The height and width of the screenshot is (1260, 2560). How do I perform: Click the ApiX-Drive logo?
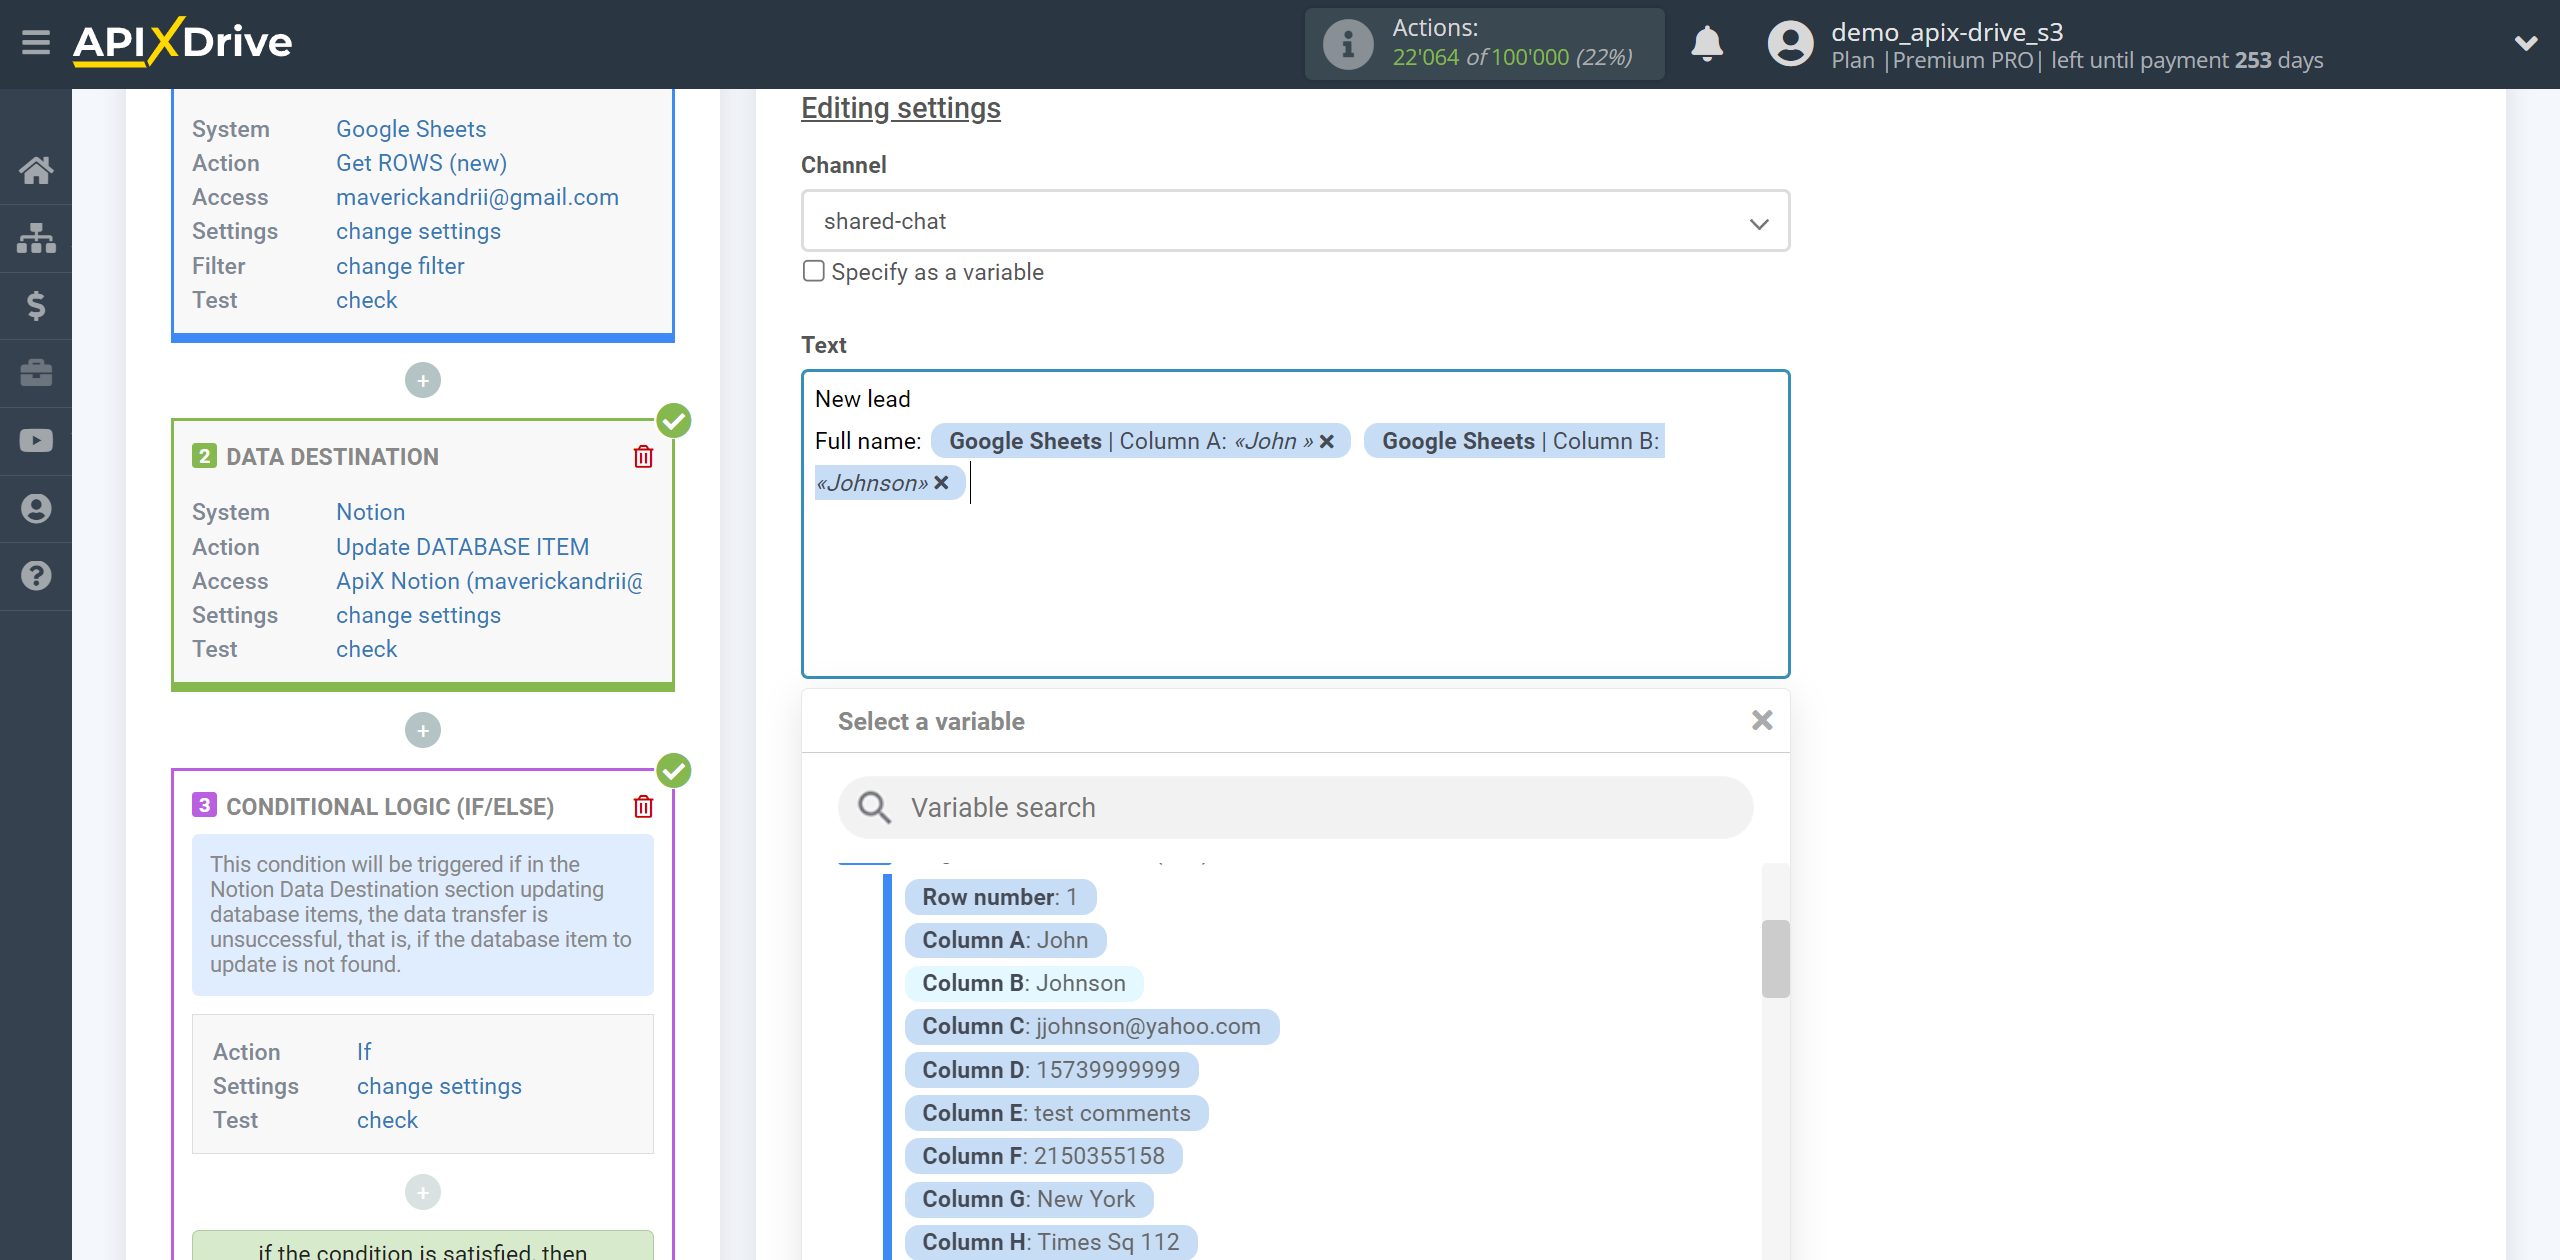(x=182, y=42)
